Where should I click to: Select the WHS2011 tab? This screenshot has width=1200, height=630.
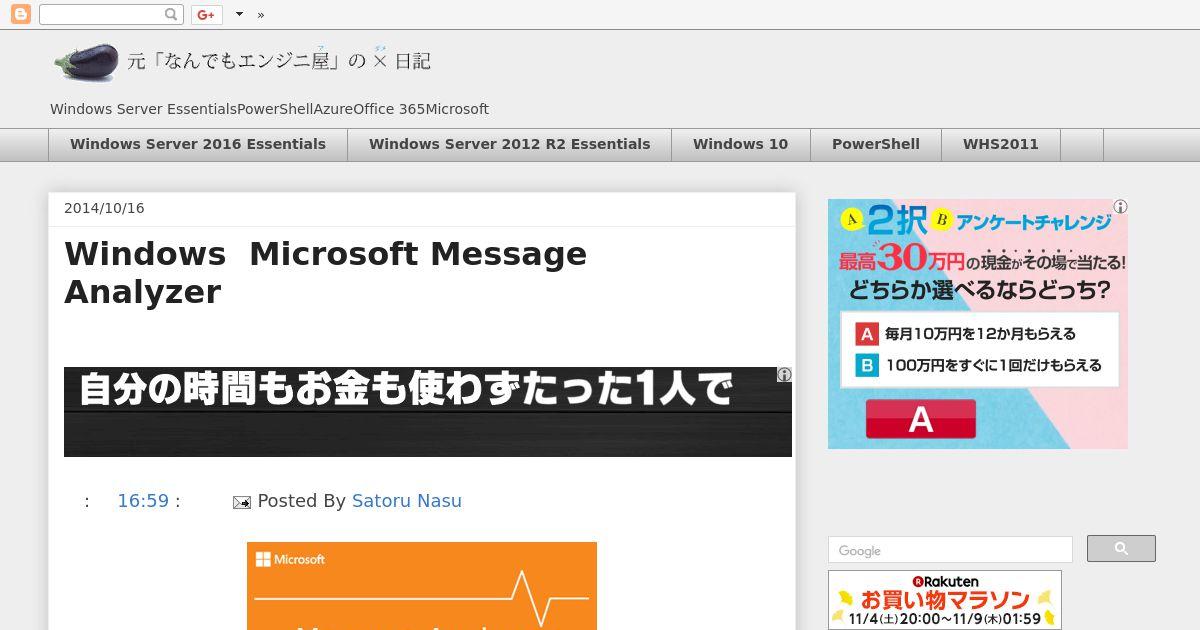click(1000, 144)
